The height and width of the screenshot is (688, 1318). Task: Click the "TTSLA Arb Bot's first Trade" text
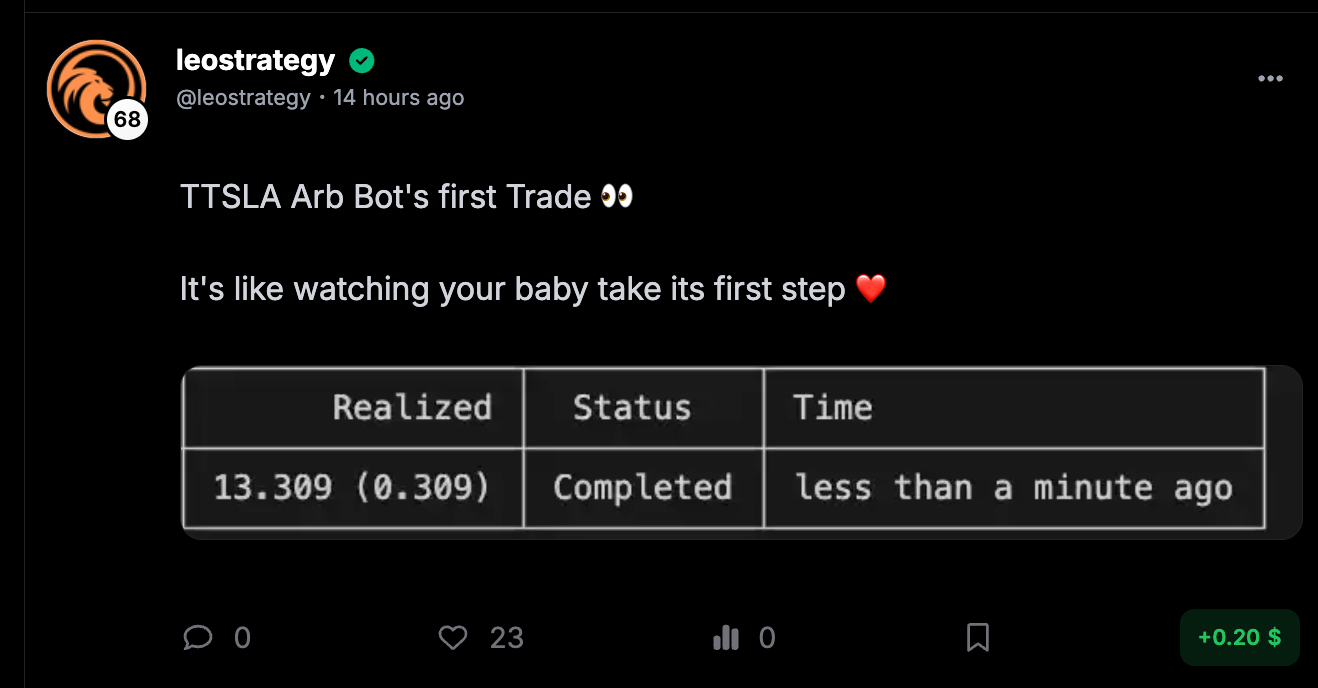pos(385,197)
